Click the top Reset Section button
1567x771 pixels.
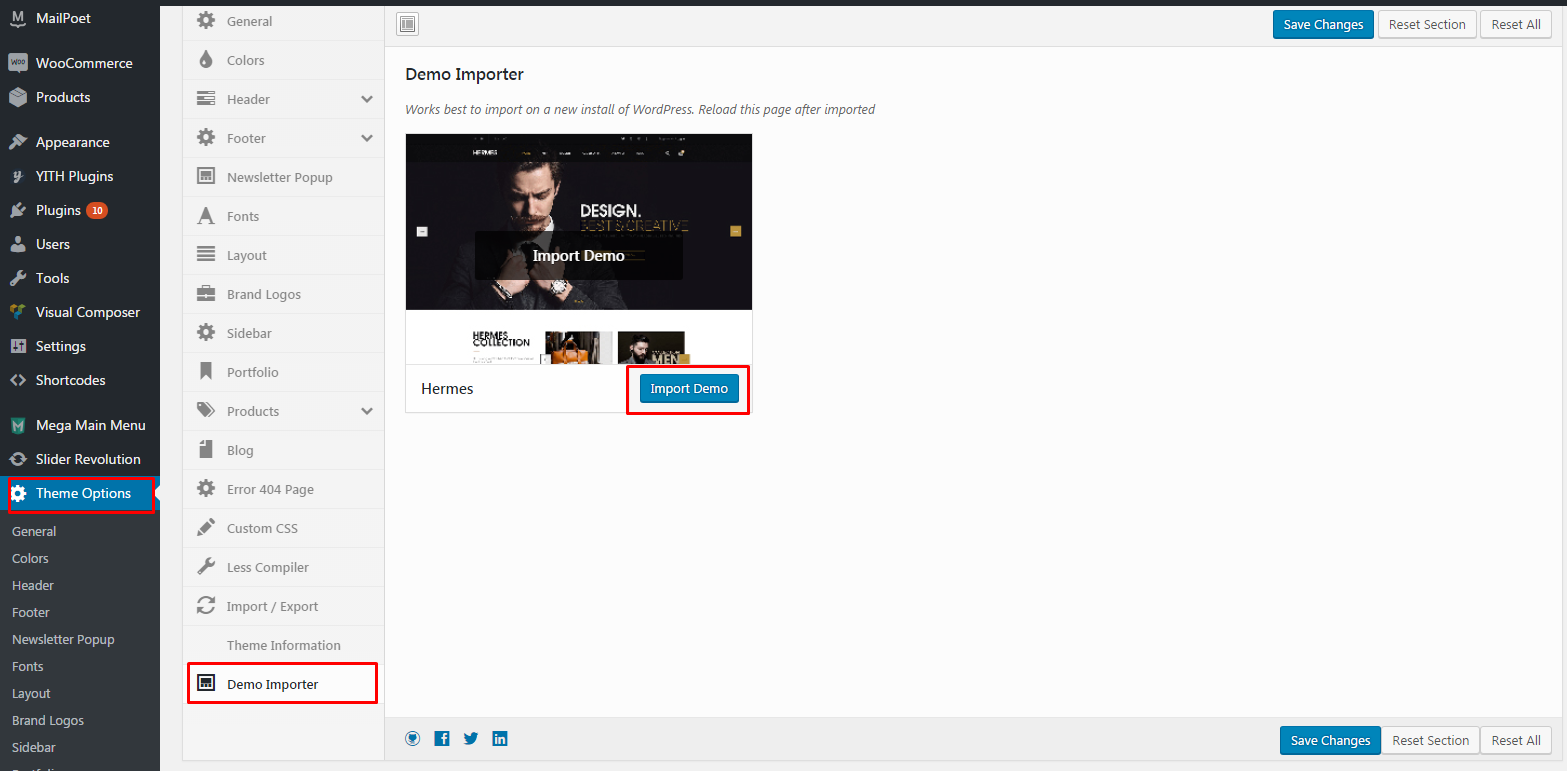pos(1427,25)
